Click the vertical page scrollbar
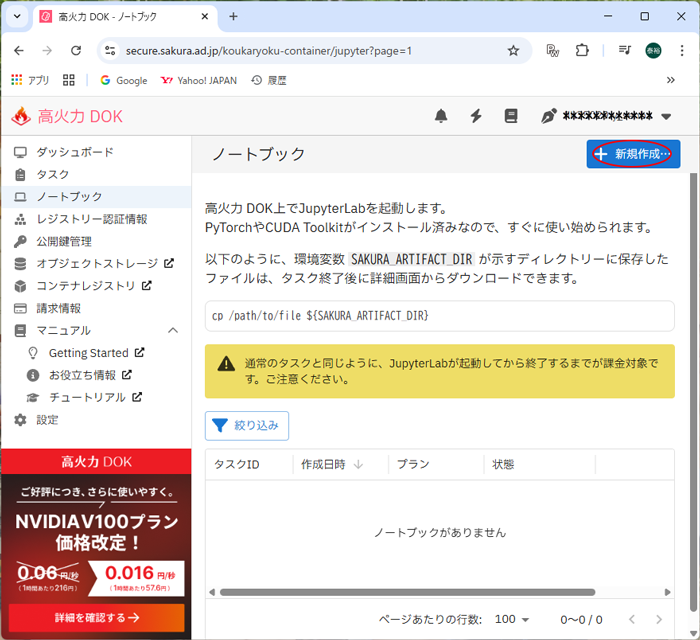 [693, 393]
